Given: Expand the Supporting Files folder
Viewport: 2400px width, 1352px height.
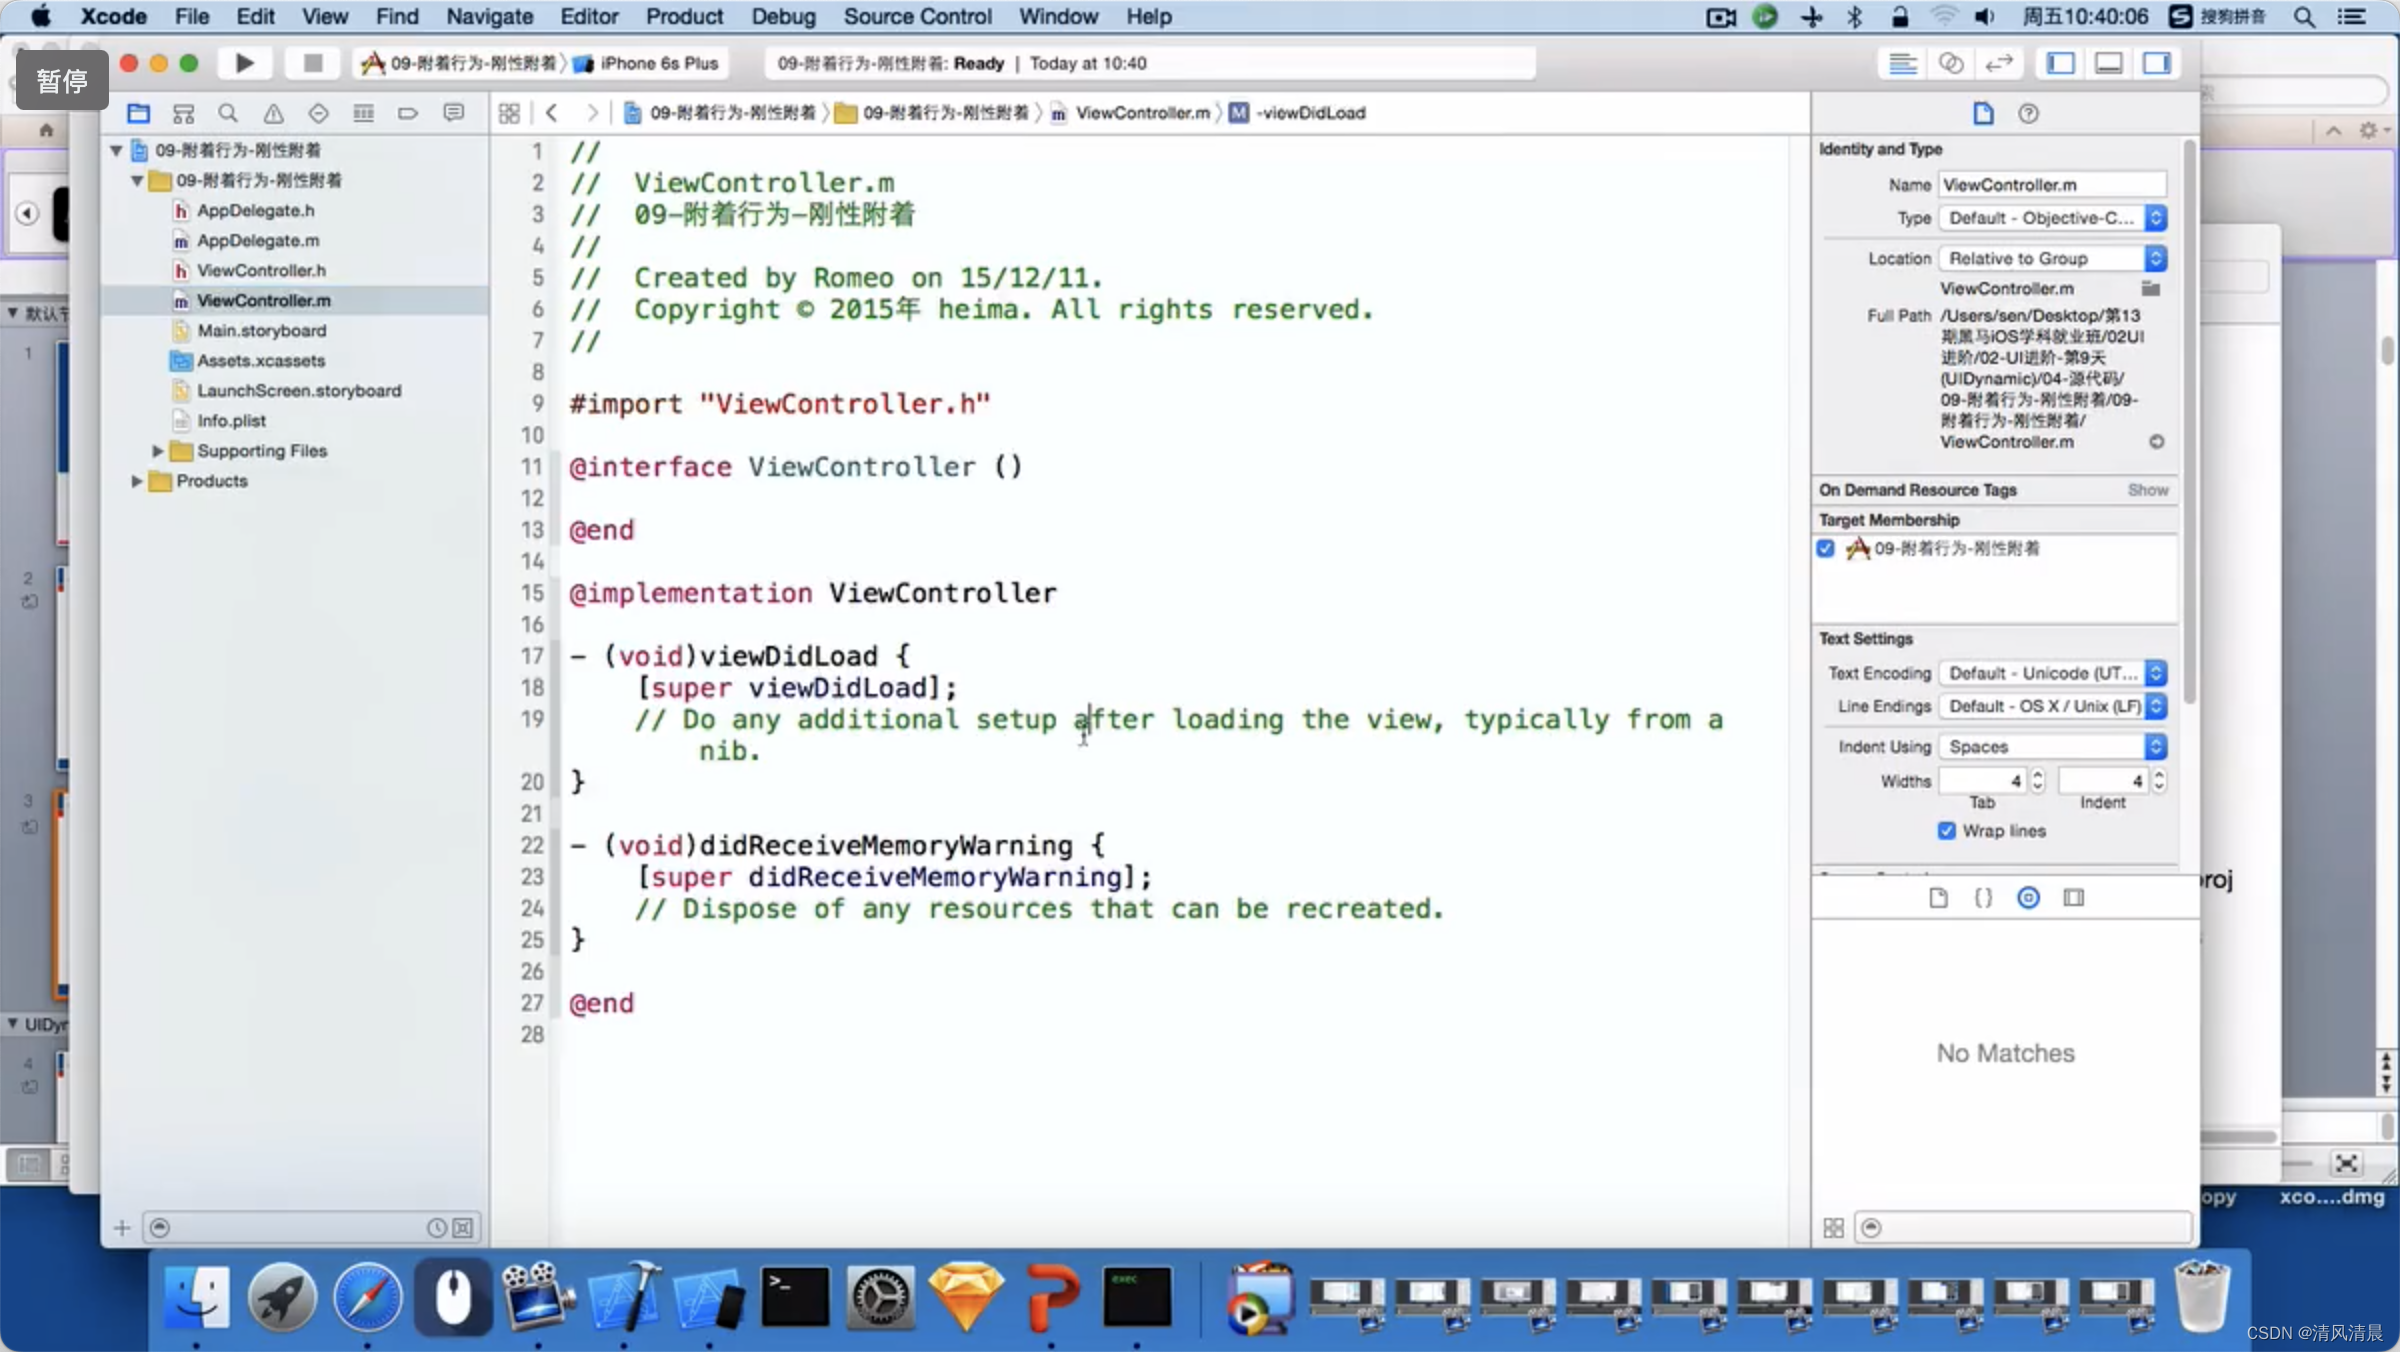Looking at the screenshot, I should click(x=157, y=451).
